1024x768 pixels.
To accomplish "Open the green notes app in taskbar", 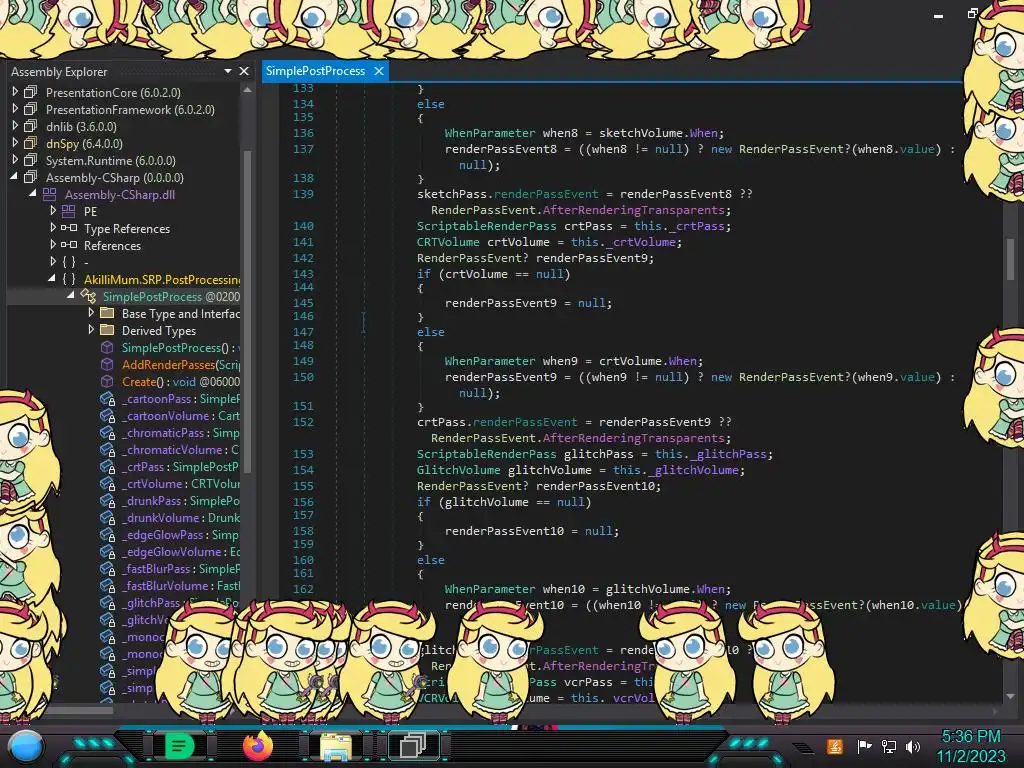I will [x=180, y=745].
